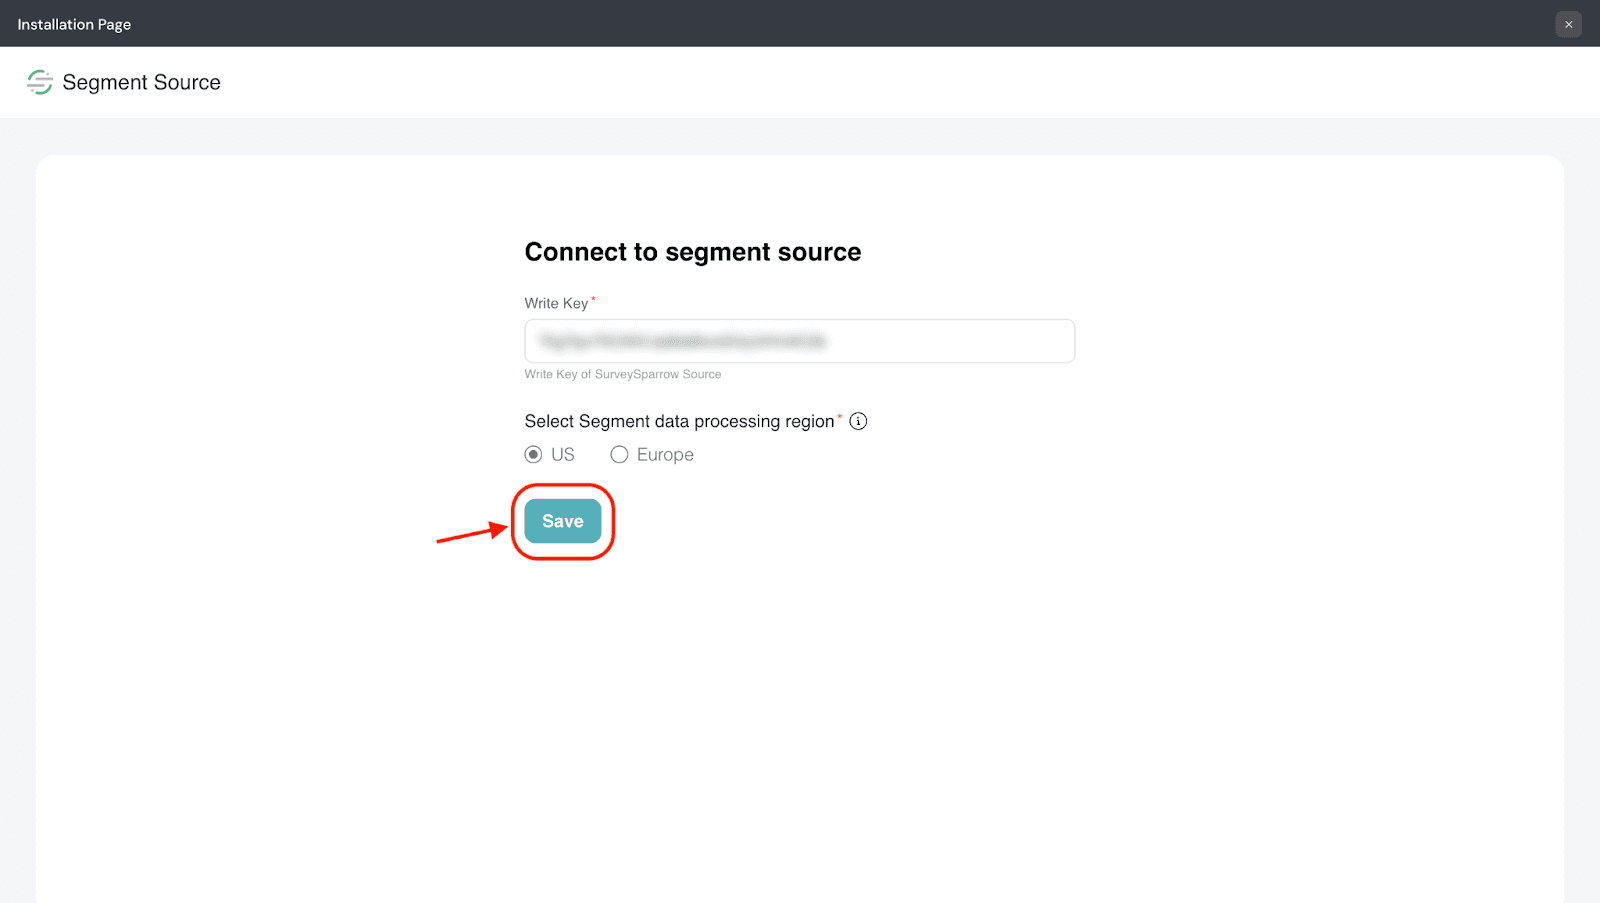Click the US option label text
Screen dimensions: 1600x903
(x=563, y=455)
